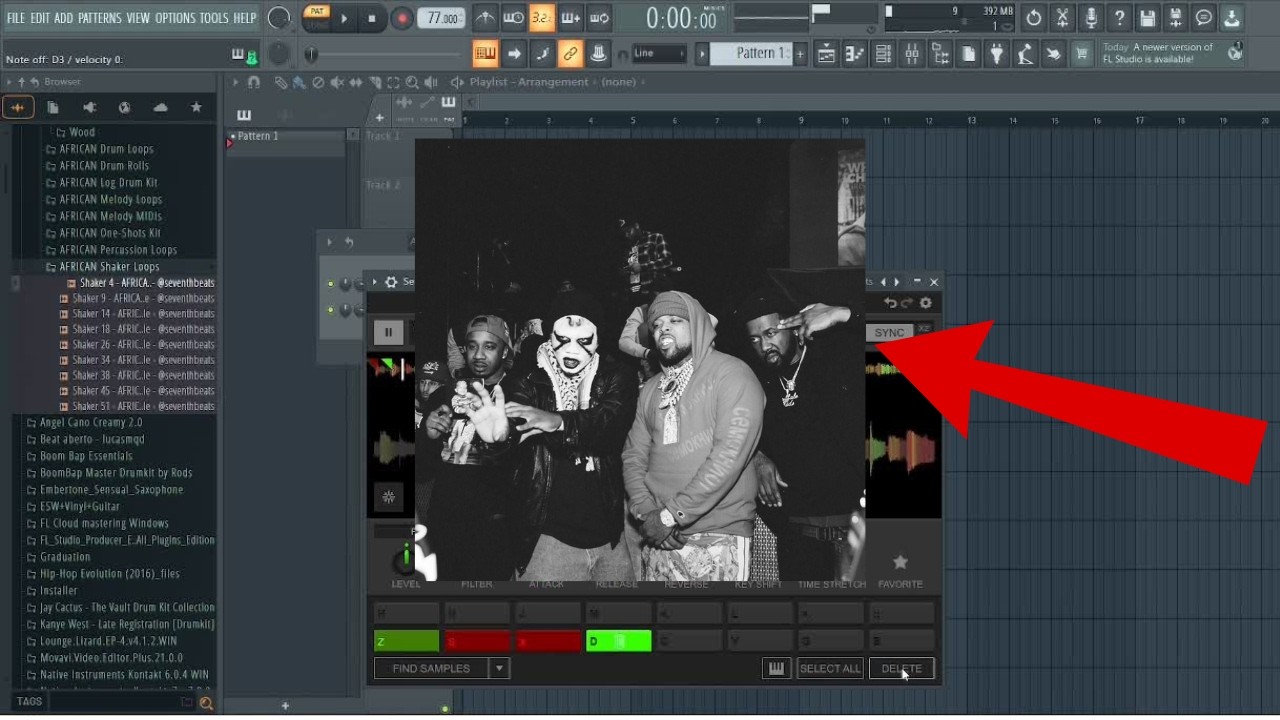Open the OPTIONS menu
The image size is (1280, 720).
click(175, 18)
